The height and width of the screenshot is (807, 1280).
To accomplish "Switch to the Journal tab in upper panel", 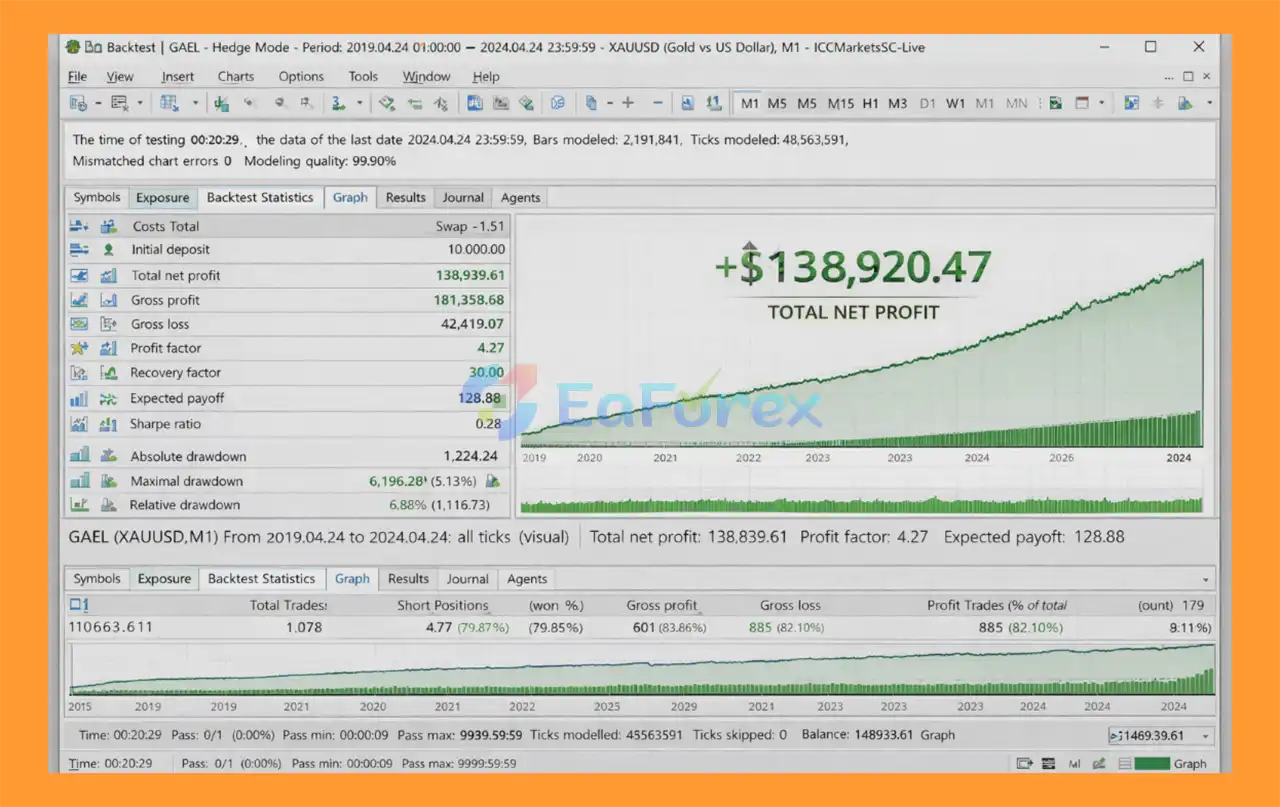I will click(463, 197).
